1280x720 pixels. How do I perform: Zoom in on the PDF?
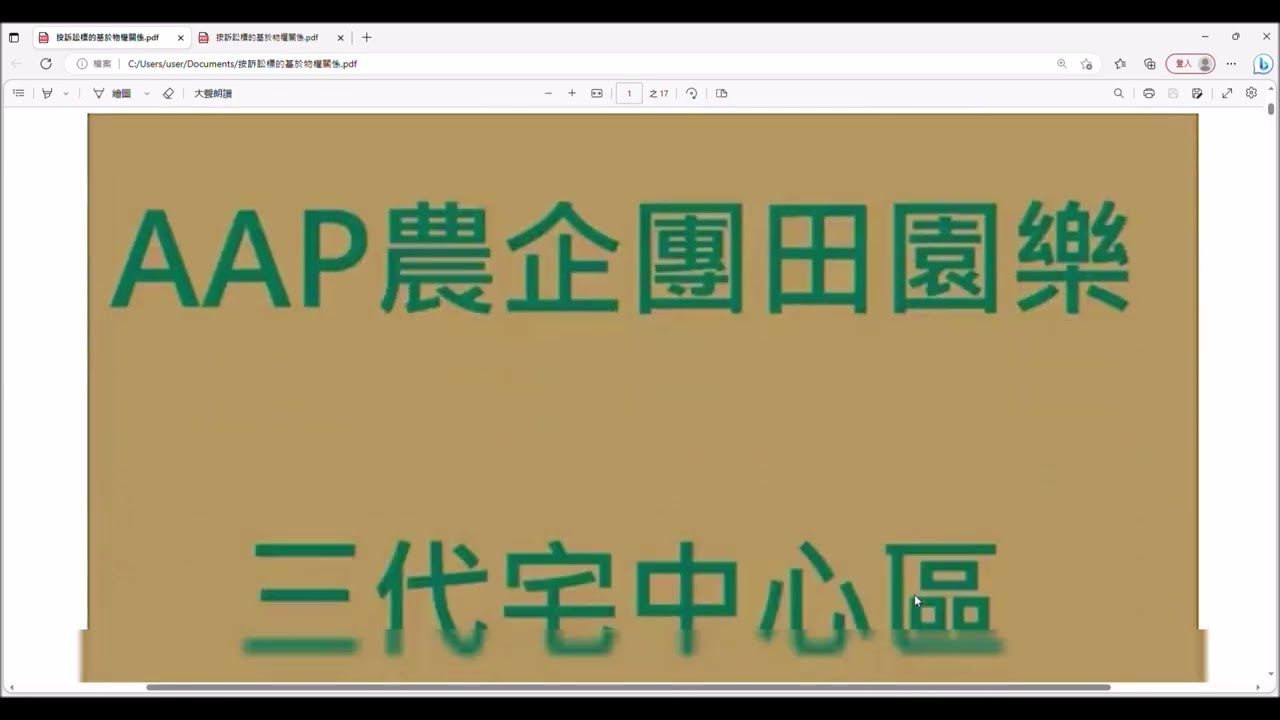coord(572,93)
